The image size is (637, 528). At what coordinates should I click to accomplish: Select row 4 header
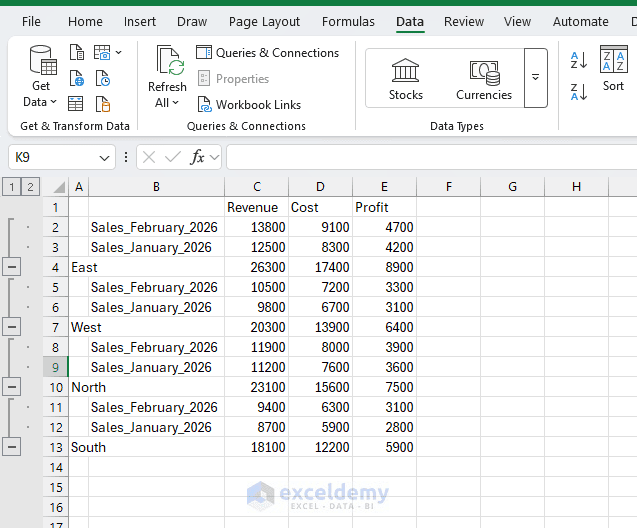tap(56, 267)
